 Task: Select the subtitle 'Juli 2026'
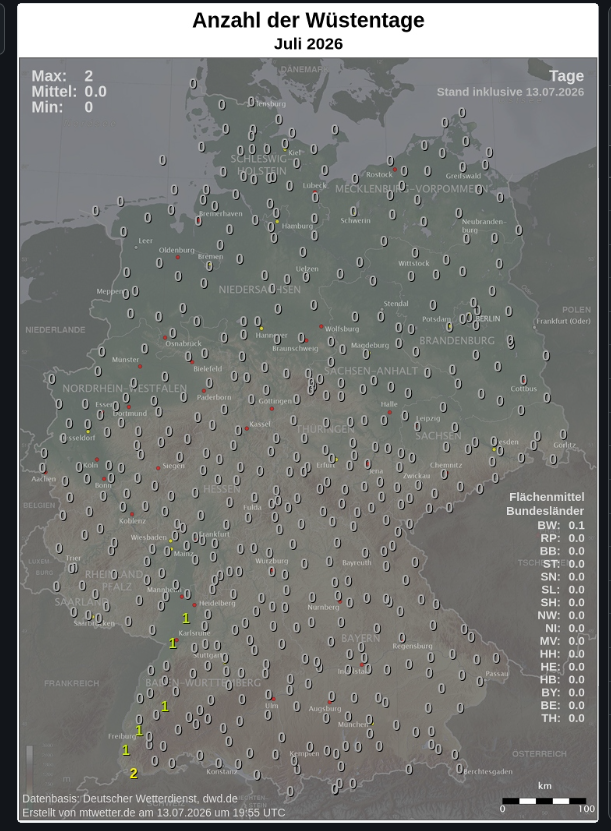pos(308,43)
